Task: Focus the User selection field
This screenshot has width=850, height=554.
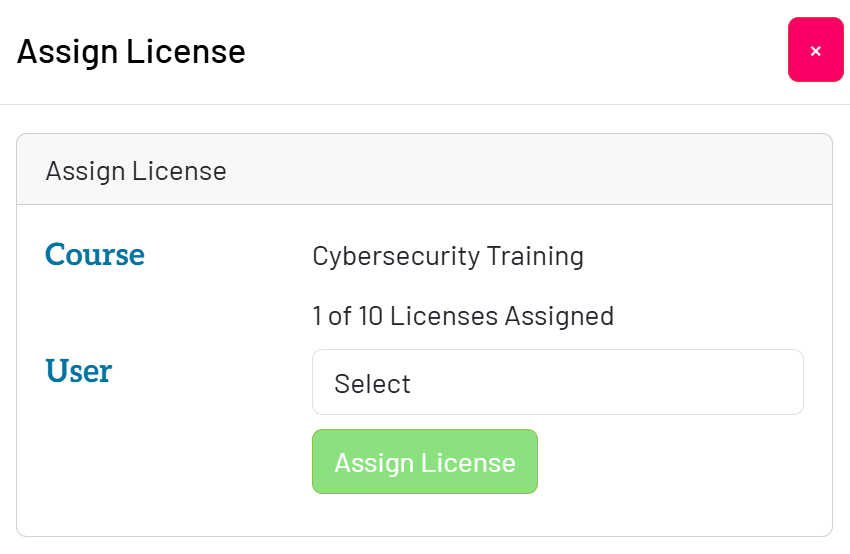Action: [x=557, y=382]
